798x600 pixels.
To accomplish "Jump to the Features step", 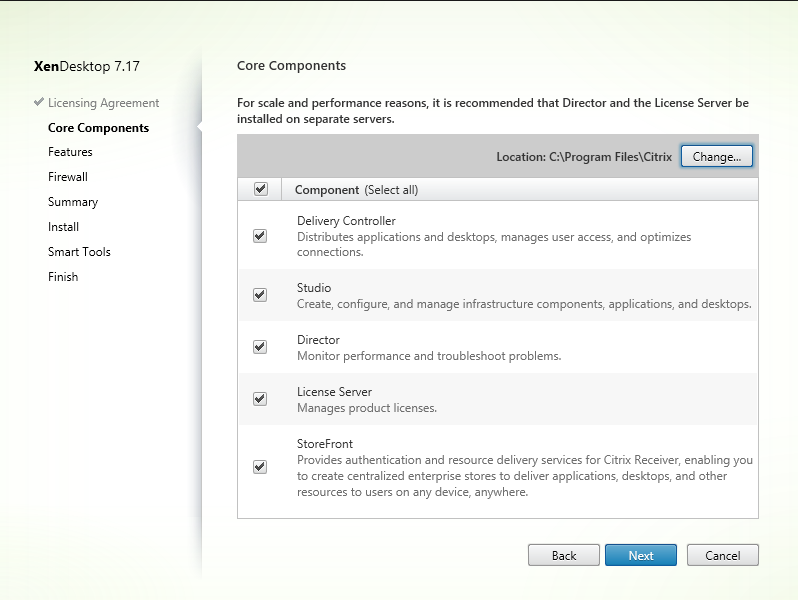I will [70, 152].
